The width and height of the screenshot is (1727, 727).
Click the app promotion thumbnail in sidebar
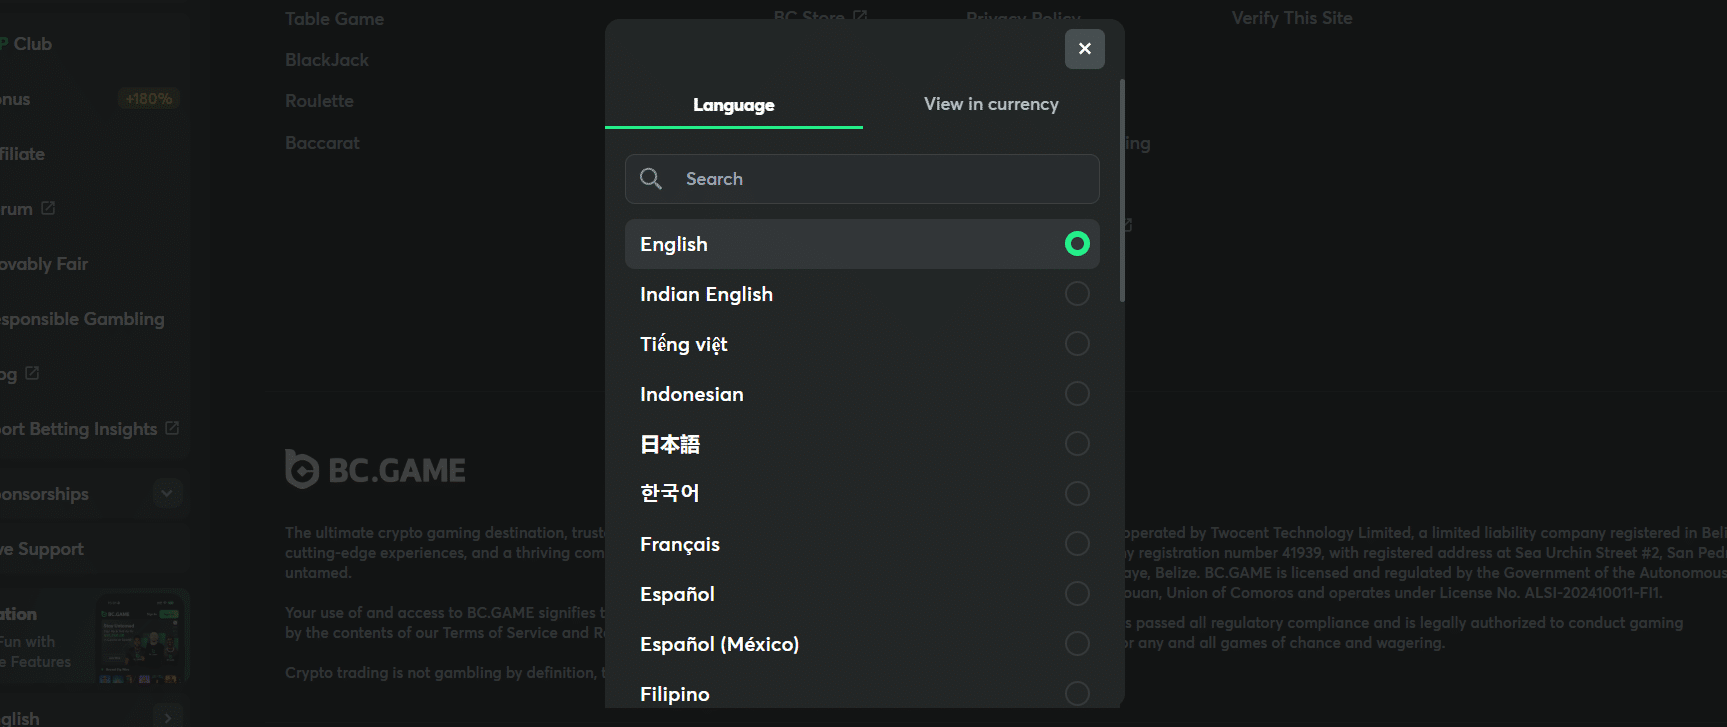pos(140,639)
